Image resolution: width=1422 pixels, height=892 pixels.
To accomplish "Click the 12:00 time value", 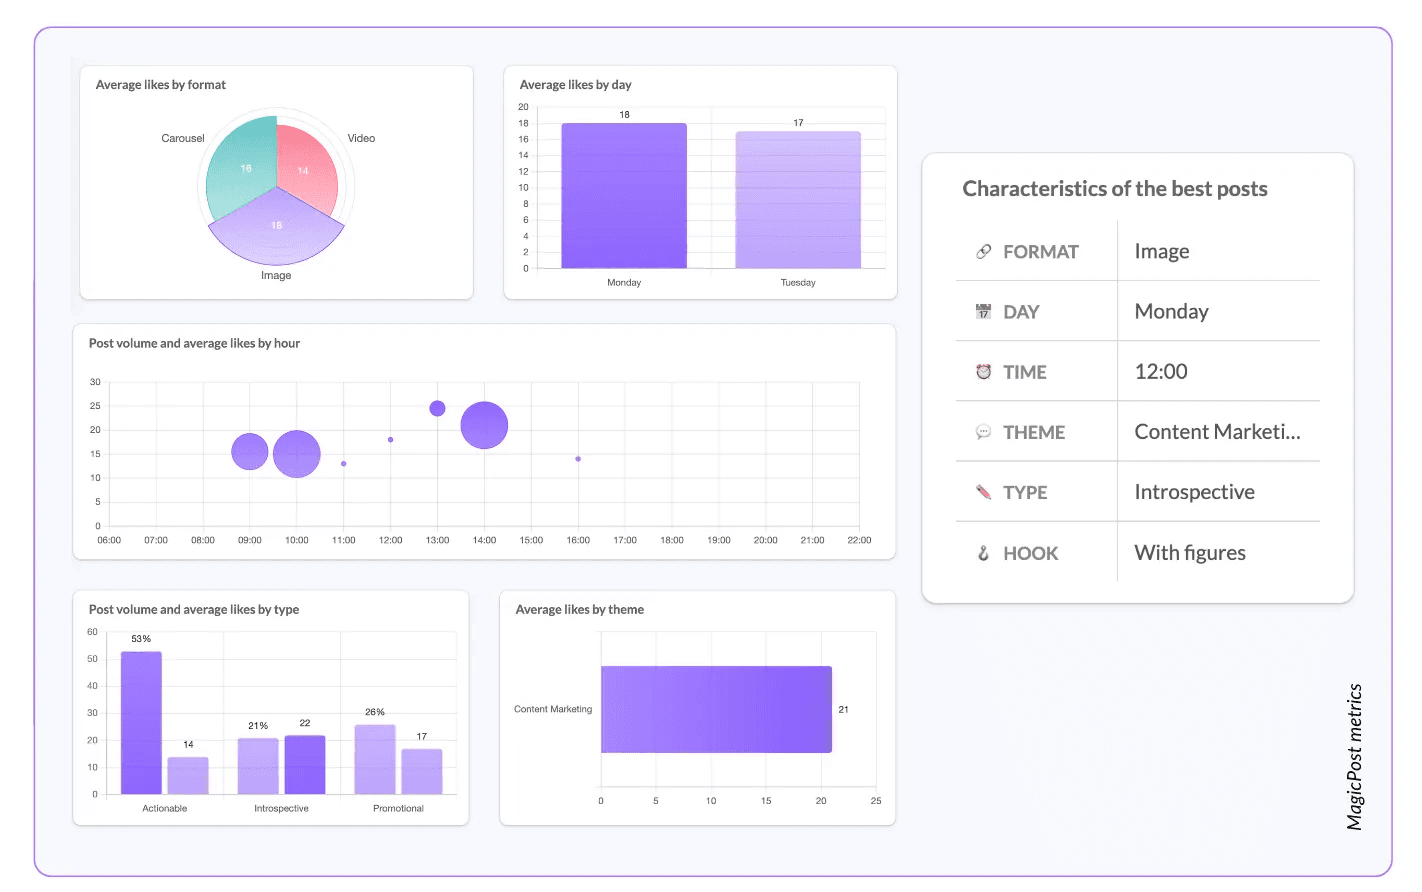I will click(1161, 372).
